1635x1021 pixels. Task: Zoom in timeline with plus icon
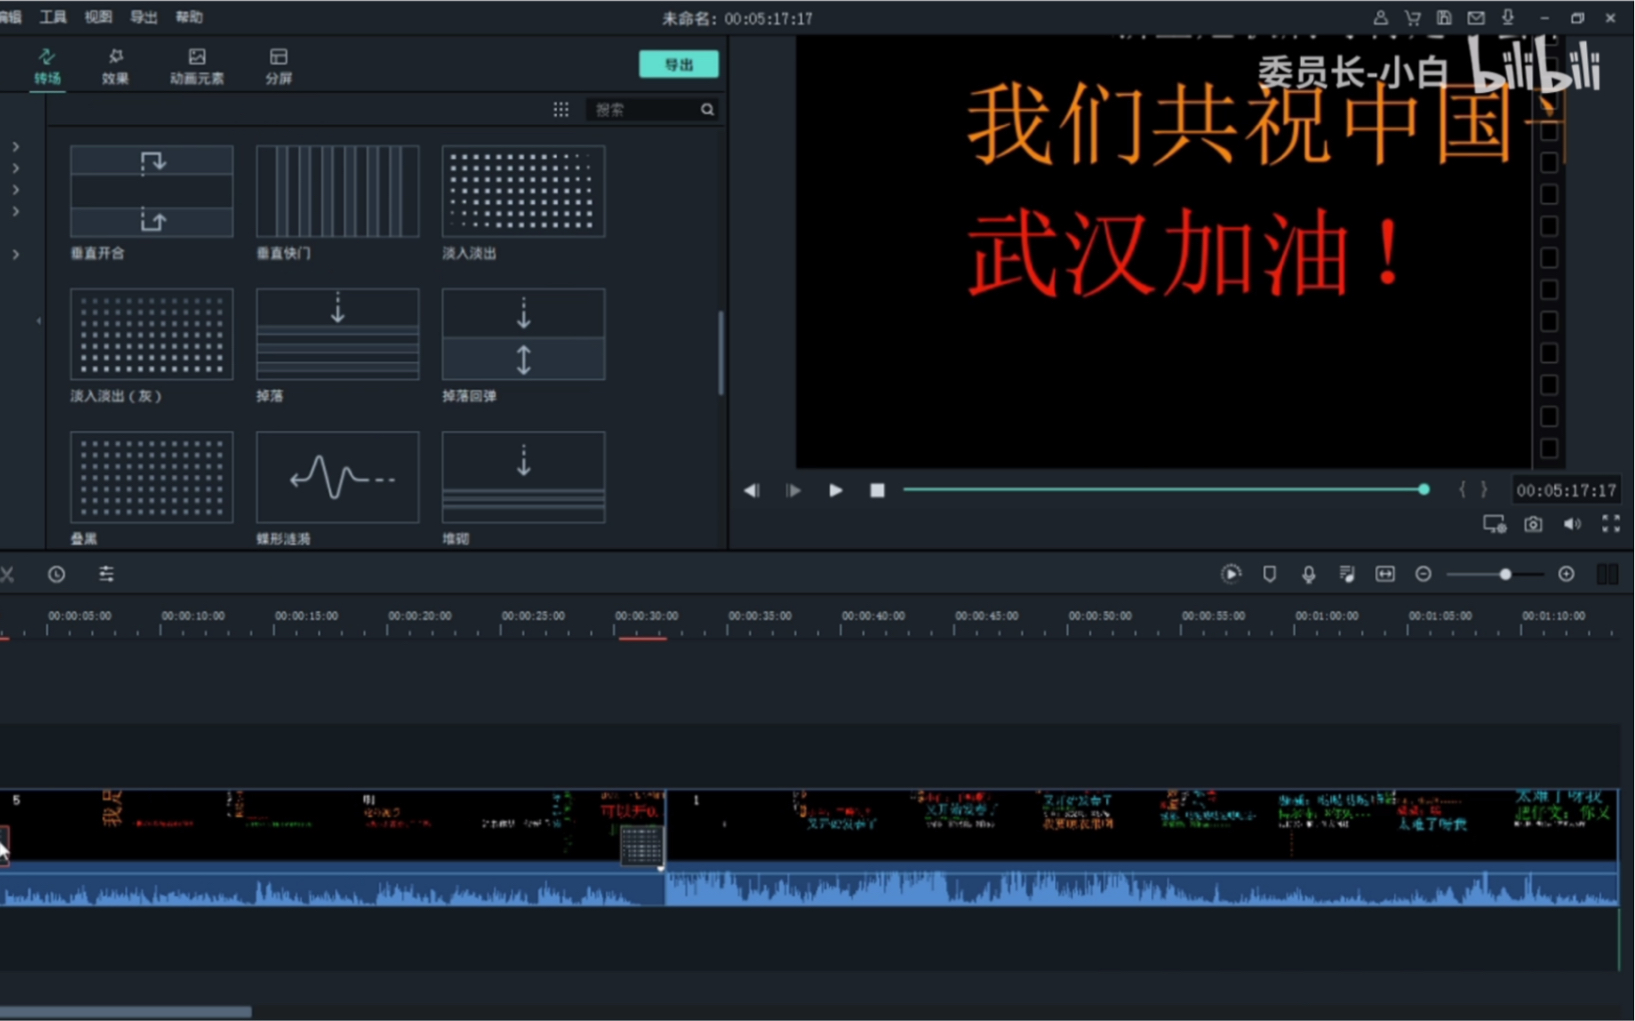pyautogui.click(x=1566, y=574)
